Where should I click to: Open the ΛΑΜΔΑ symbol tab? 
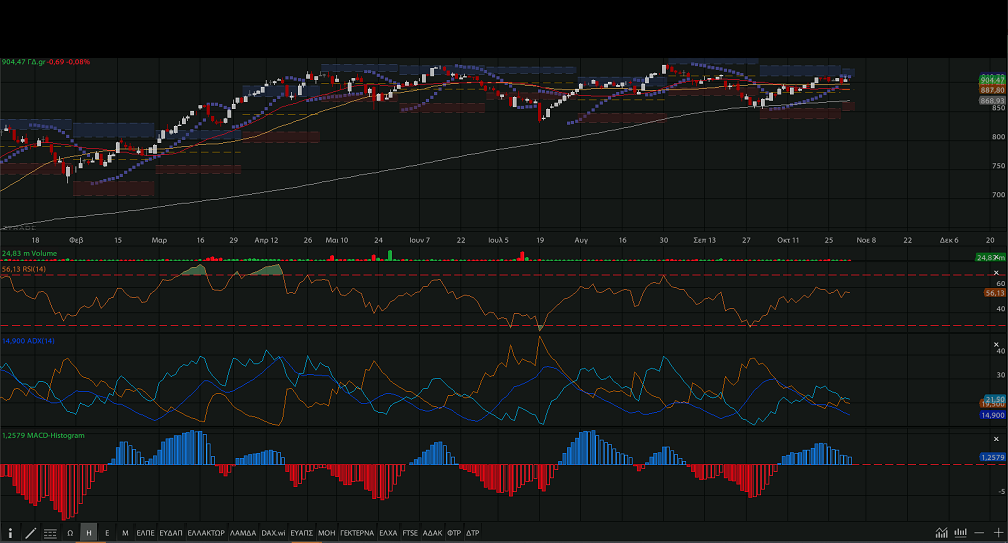243,533
